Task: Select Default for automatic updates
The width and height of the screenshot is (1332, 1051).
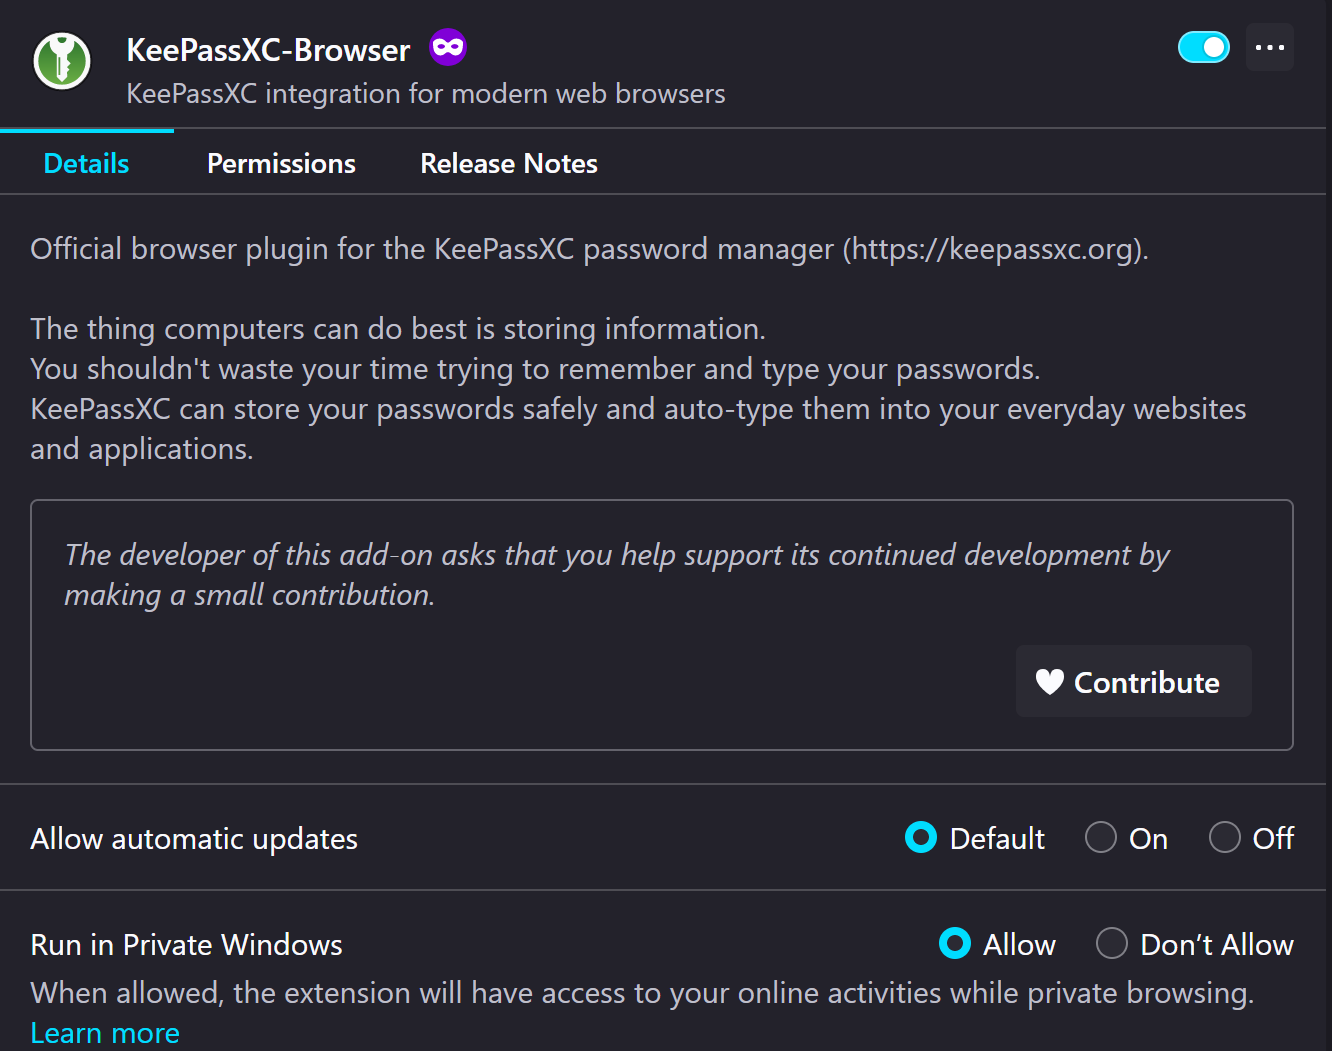Action: pos(920,837)
